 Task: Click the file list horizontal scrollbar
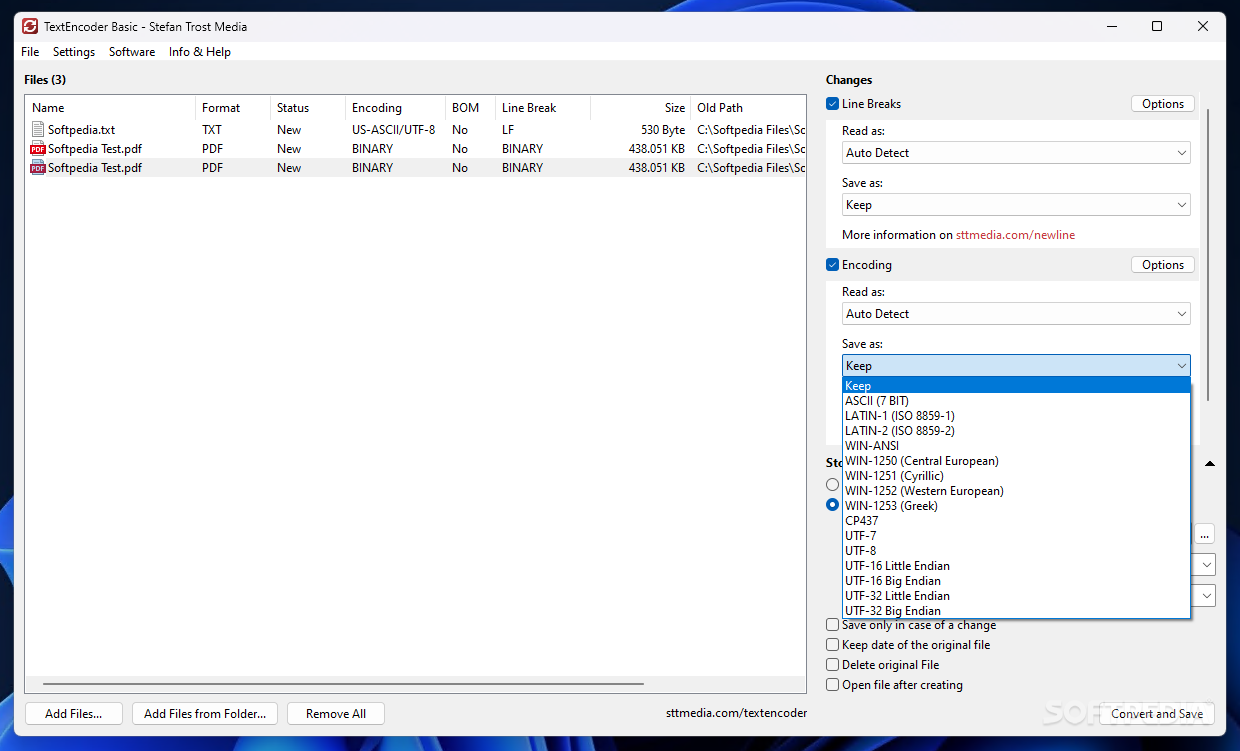pos(343,685)
